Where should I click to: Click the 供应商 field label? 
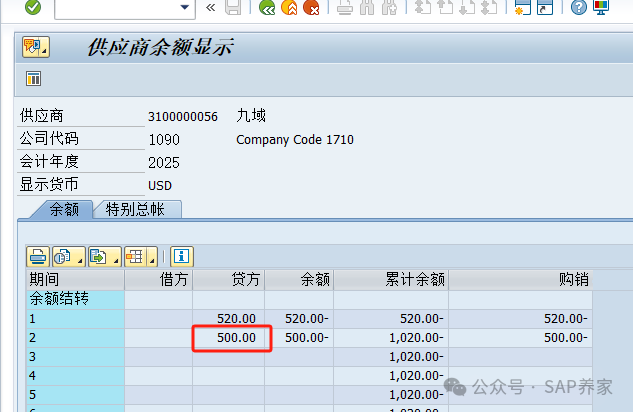pos(42,116)
